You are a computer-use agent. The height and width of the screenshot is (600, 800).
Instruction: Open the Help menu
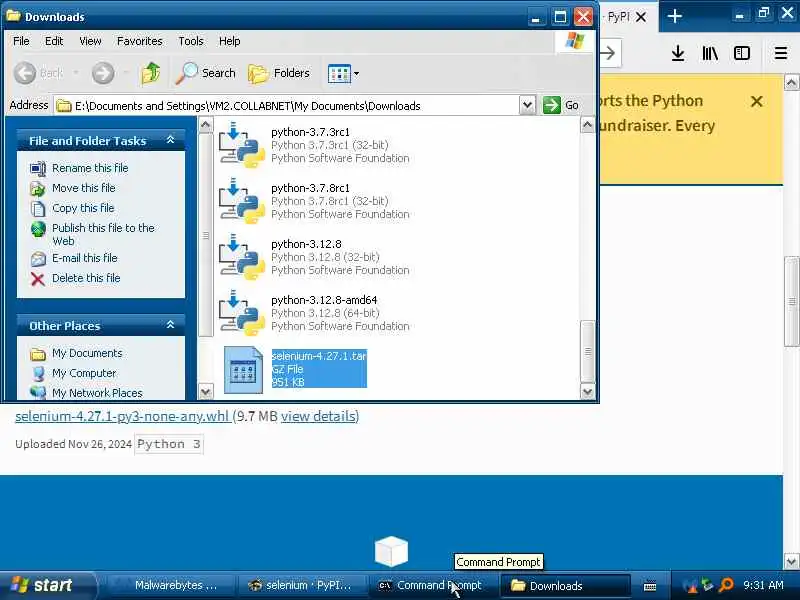pos(230,41)
